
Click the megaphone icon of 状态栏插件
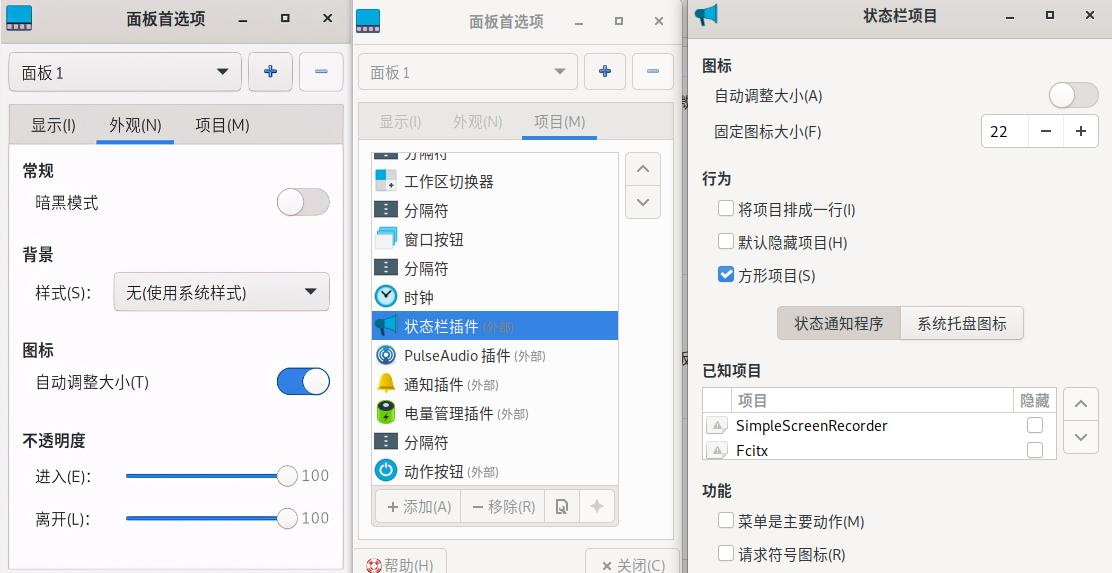tap(386, 326)
